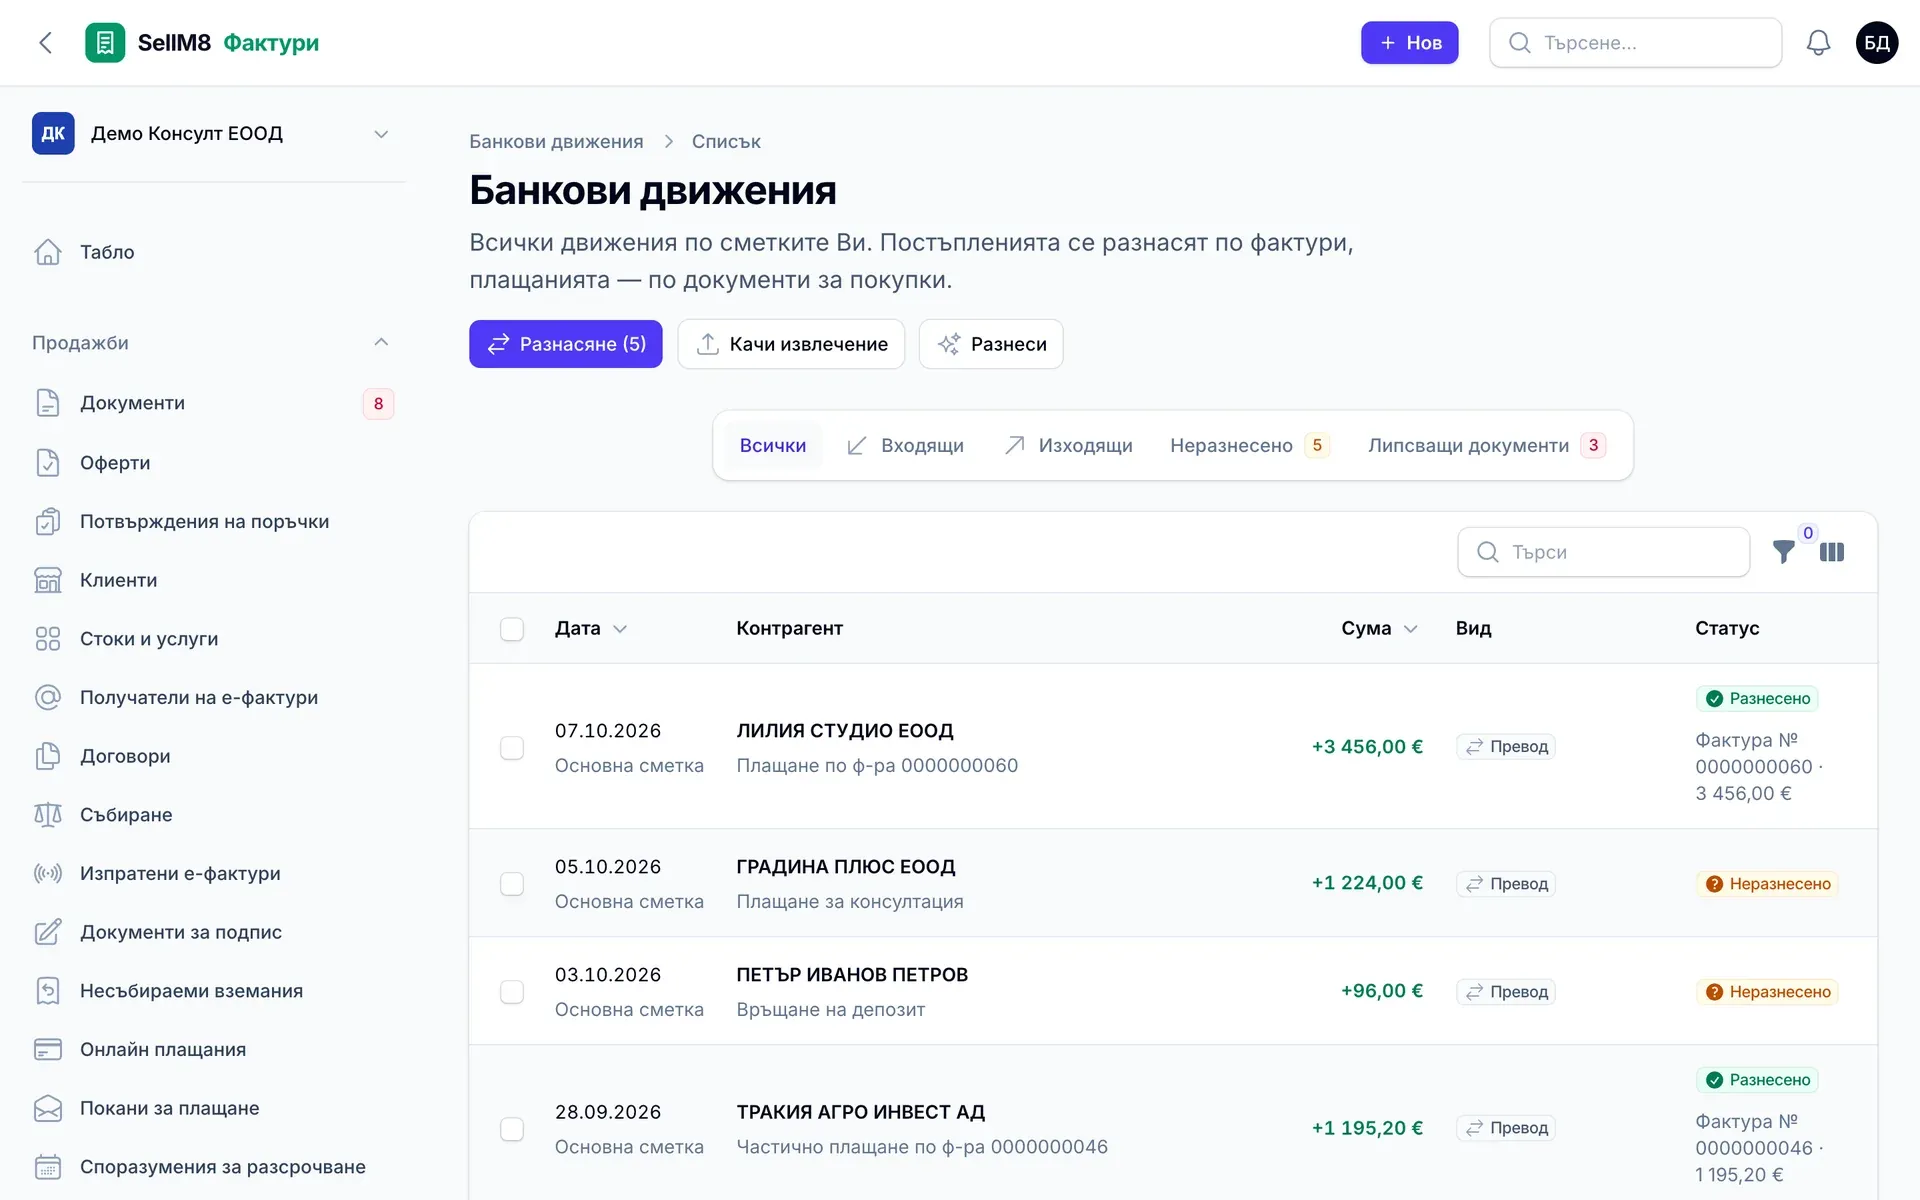Screen dimensions: 1920x1200
Task: Open Клиенти in sidebar
Action: [213, 580]
